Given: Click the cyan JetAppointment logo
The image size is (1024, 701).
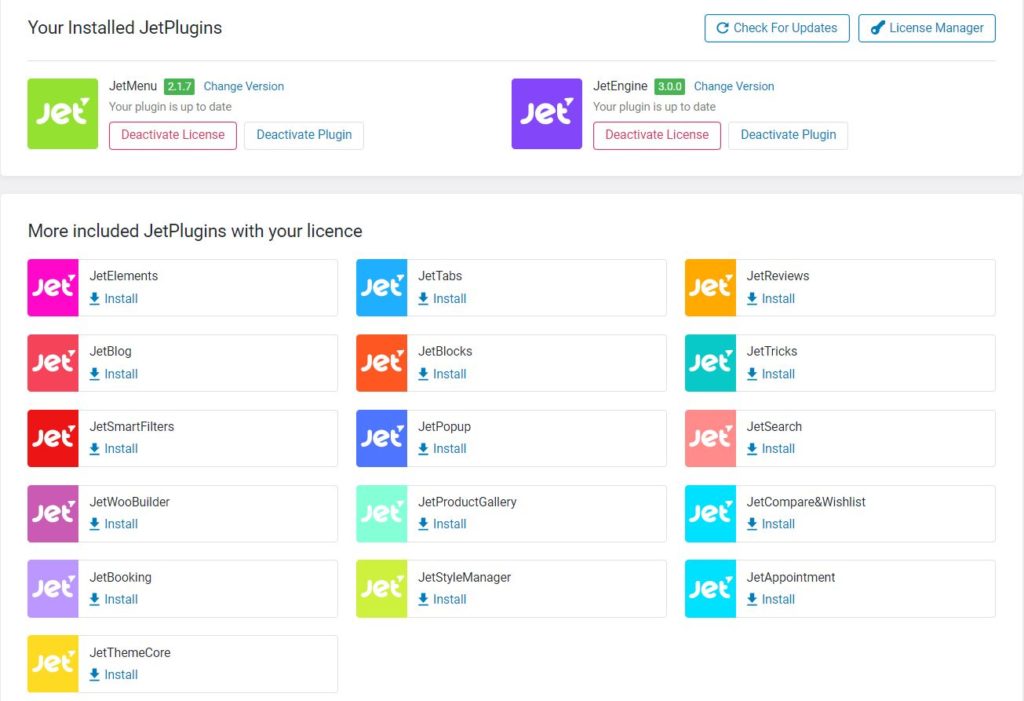Looking at the screenshot, I should pyautogui.click(x=711, y=589).
